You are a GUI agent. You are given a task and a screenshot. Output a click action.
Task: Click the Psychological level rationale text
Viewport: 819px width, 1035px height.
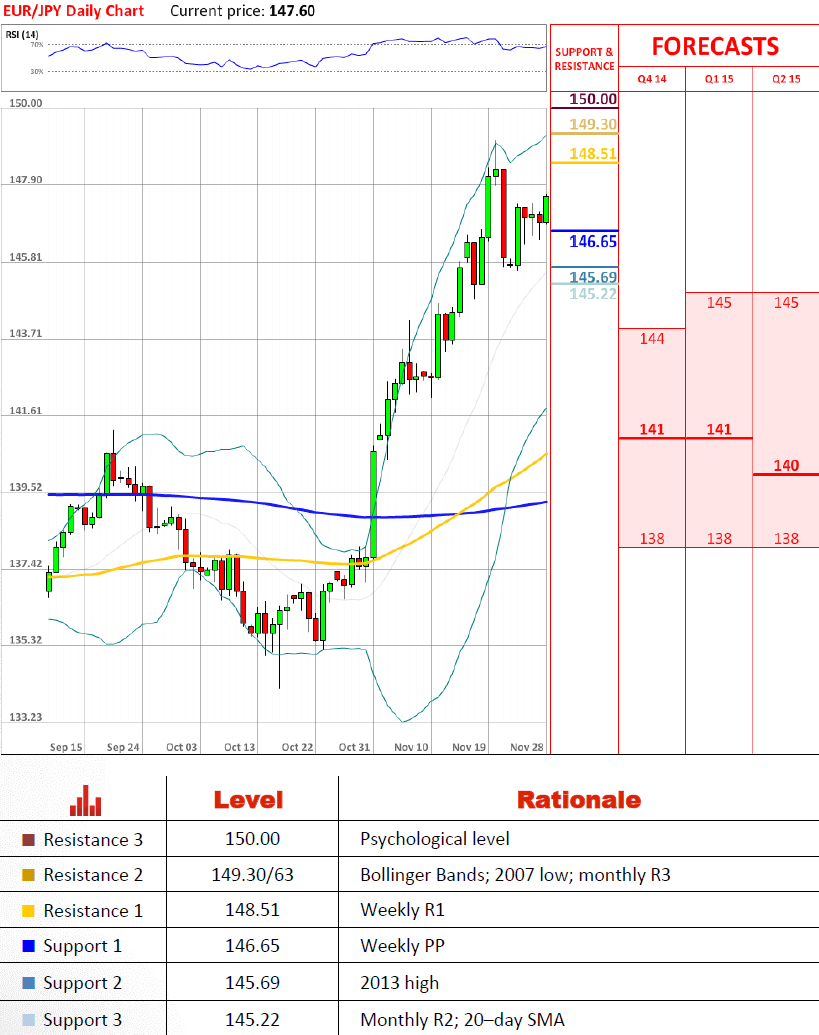pyautogui.click(x=435, y=839)
